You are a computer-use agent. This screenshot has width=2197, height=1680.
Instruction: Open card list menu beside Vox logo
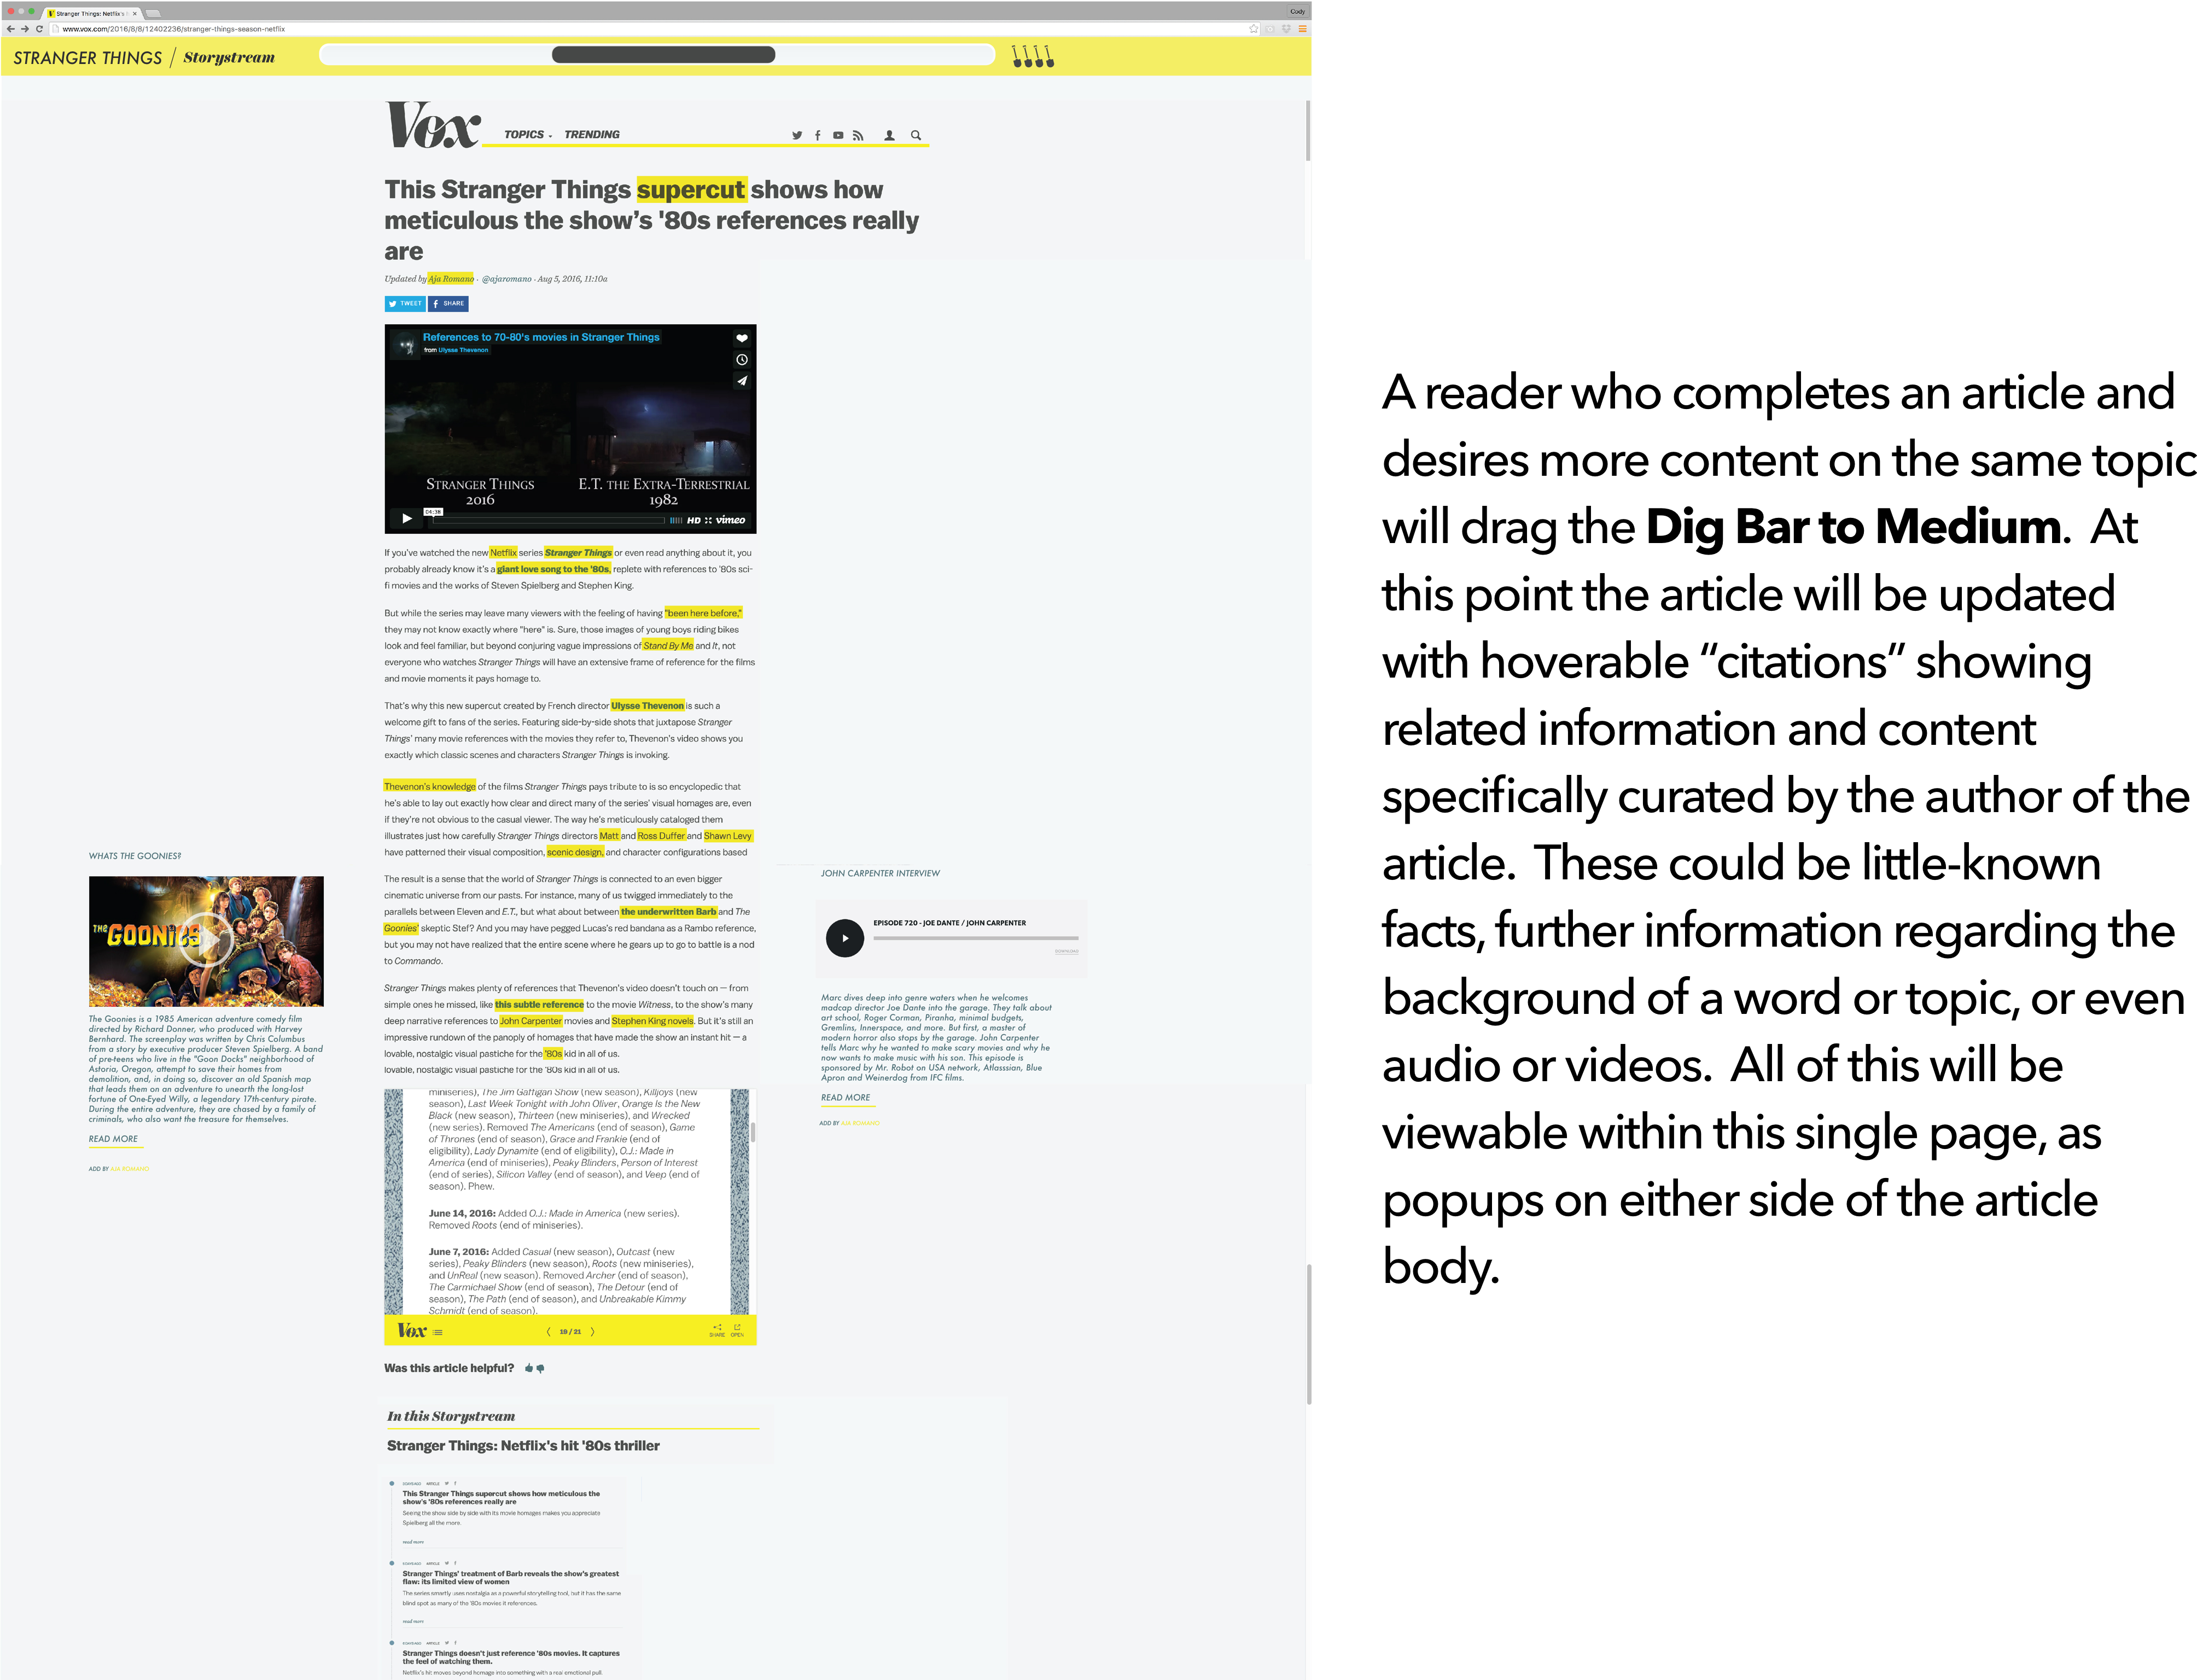pos(438,1332)
